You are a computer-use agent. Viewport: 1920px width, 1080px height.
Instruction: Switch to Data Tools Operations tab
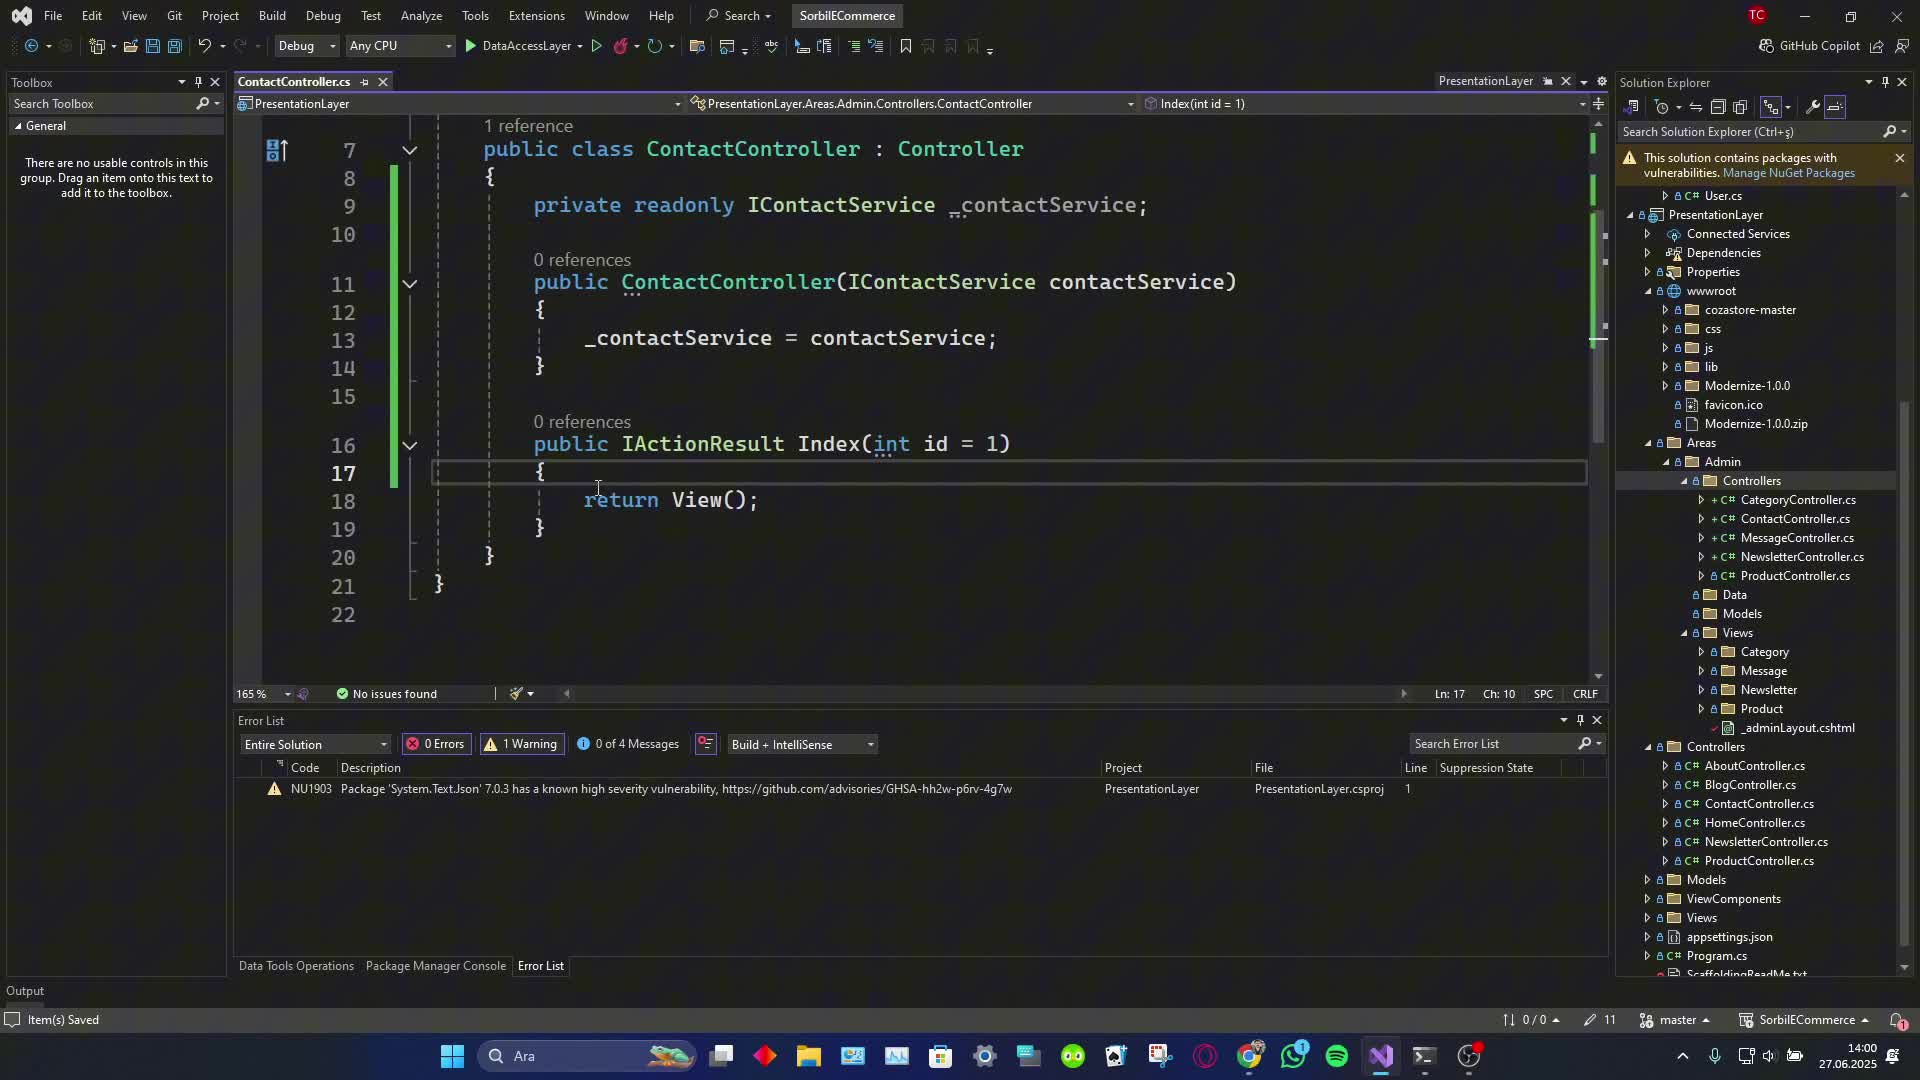pos(296,966)
